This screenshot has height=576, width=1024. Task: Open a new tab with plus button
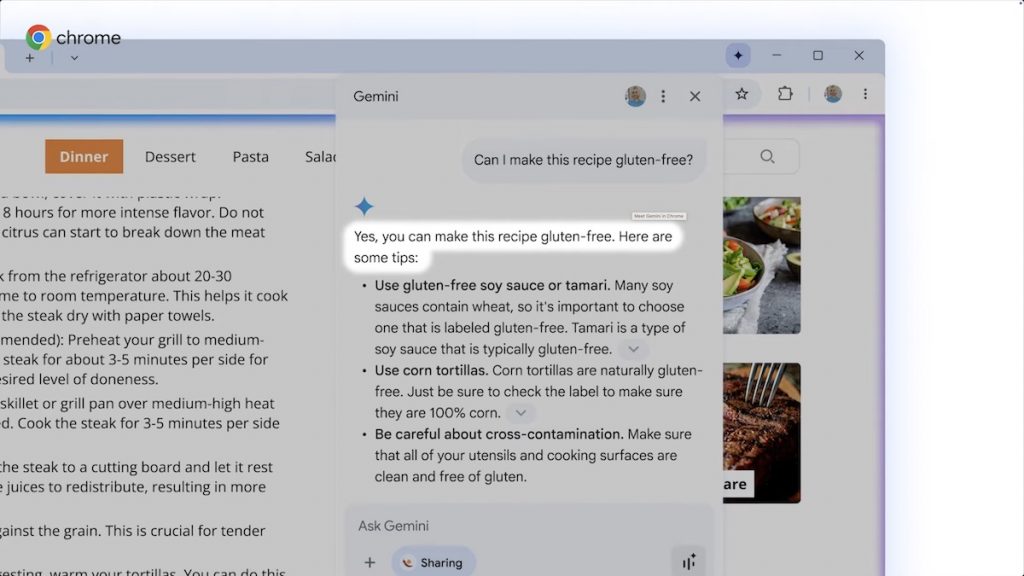click(x=30, y=58)
